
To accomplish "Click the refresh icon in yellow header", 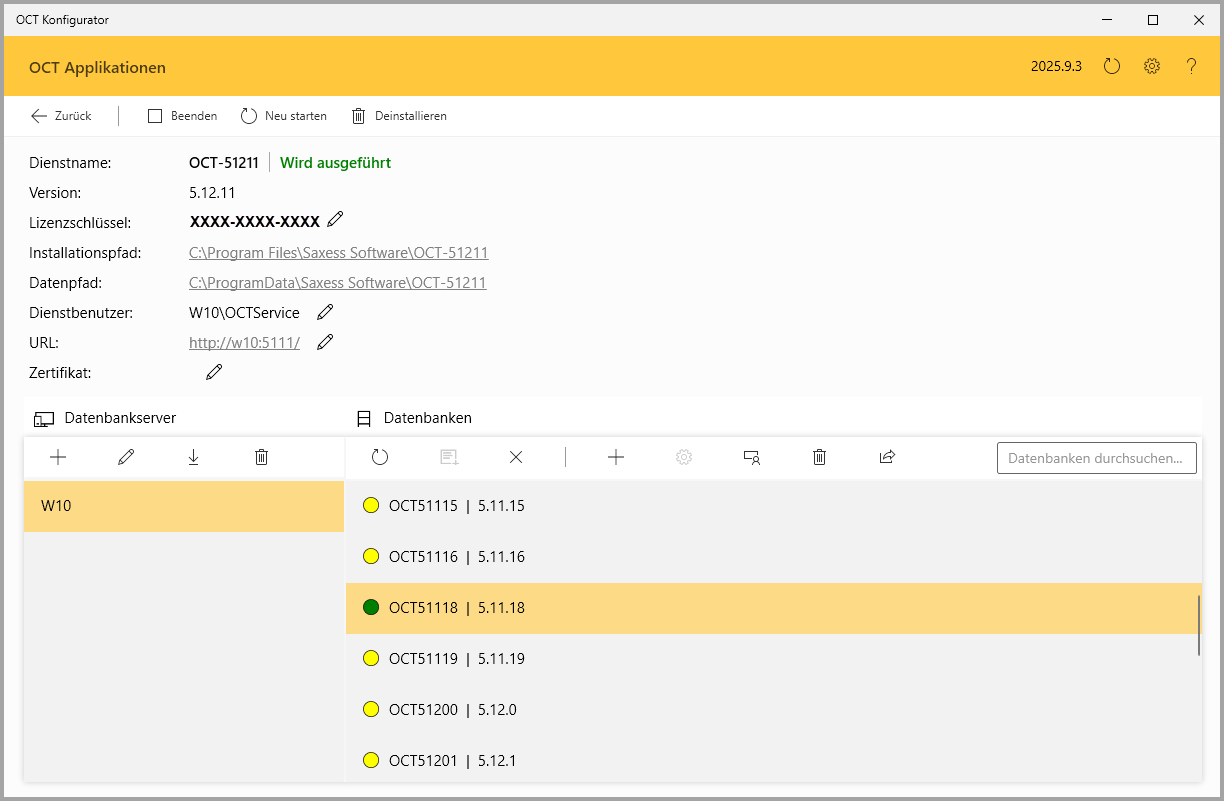I will pos(1112,67).
